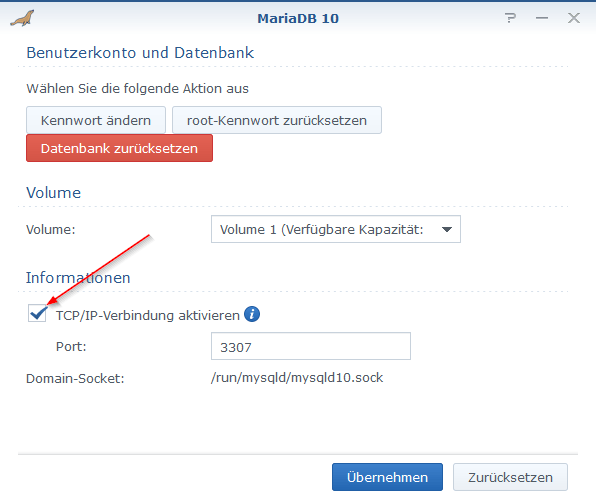Click root-Kennwort zurücksetzen button
This screenshot has height=497, width=596.
pyautogui.click(x=277, y=120)
